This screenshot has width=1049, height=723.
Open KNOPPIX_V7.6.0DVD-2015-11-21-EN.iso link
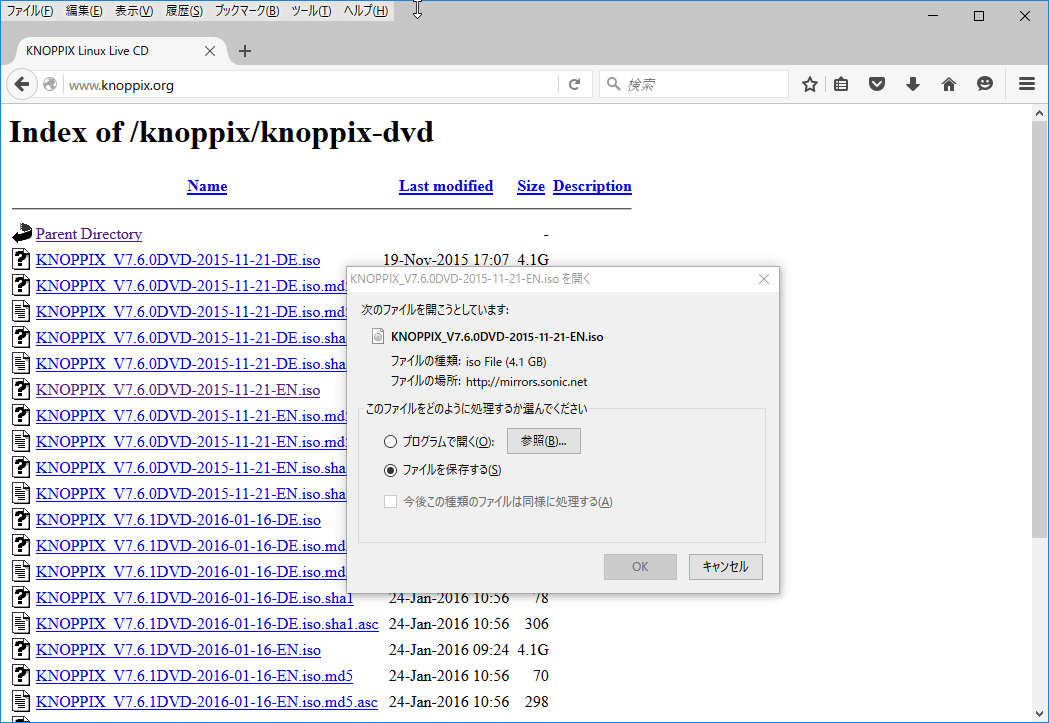(x=178, y=389)
